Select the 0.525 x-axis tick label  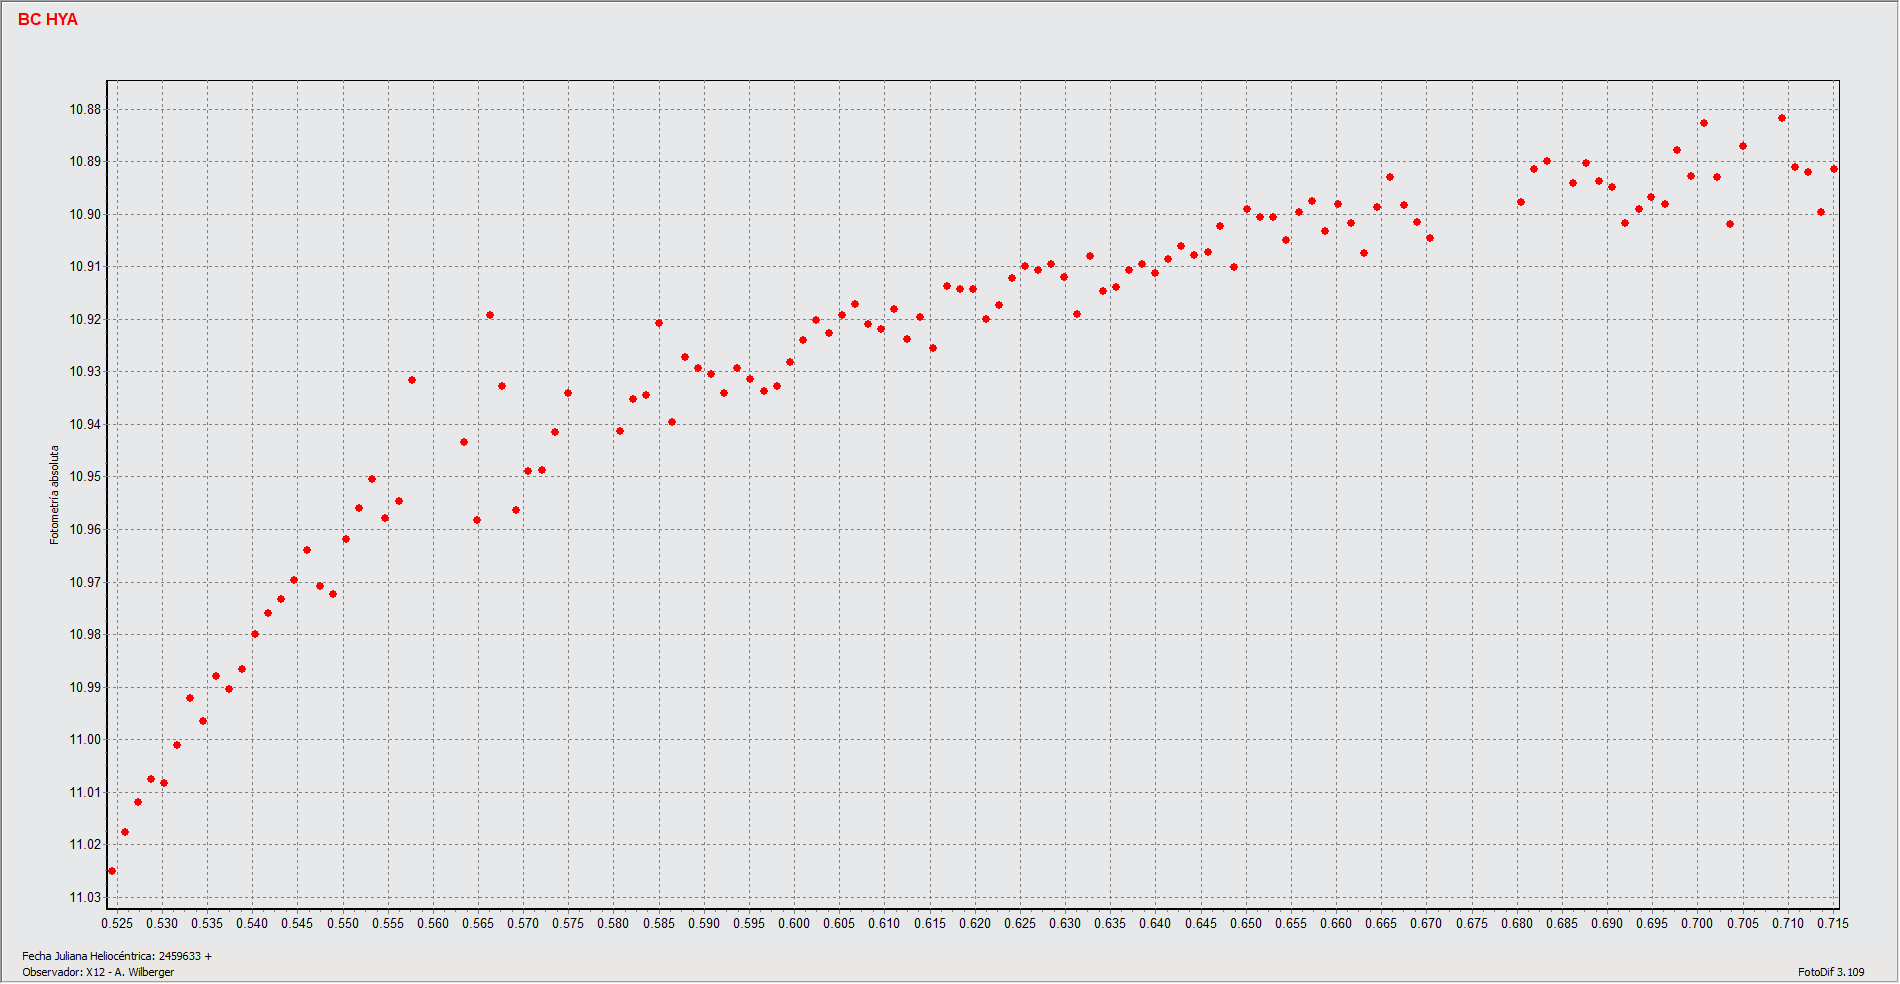pos(117,923)
